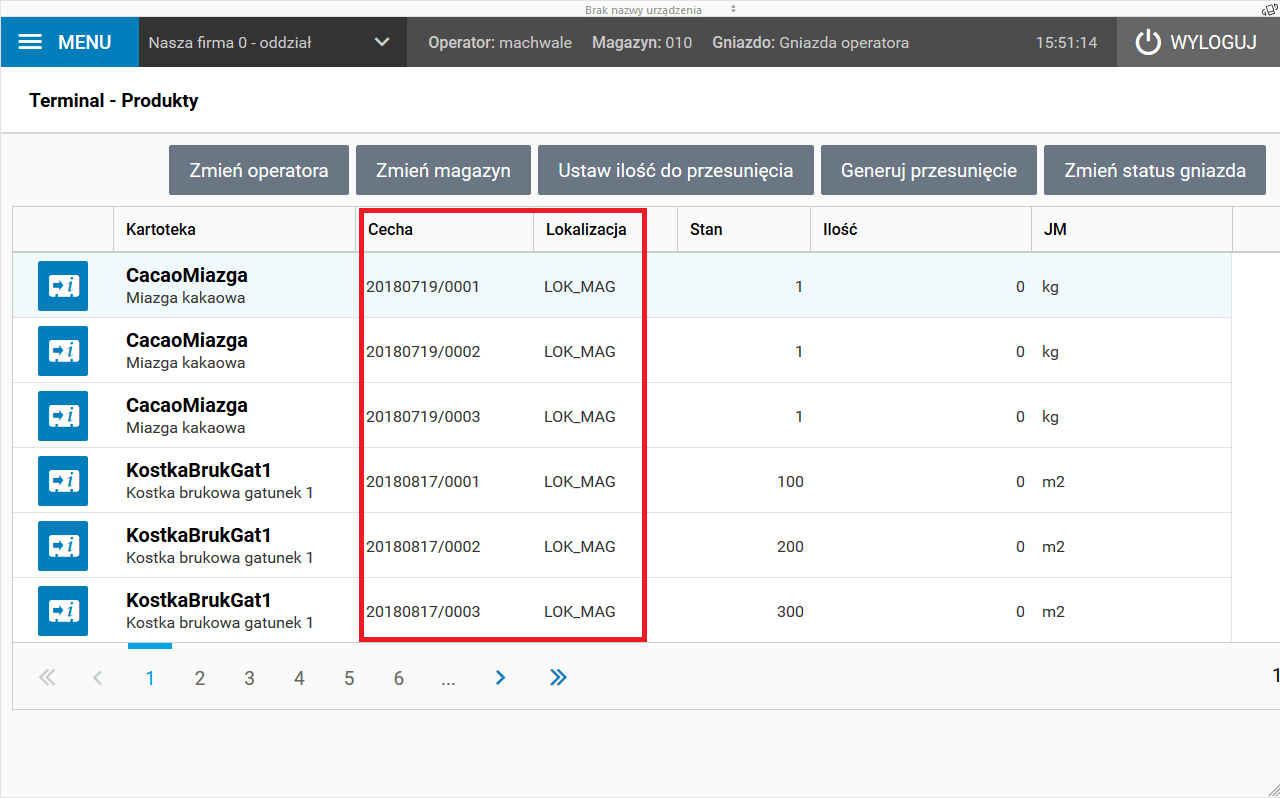The height and width of the screenshot is (798, 1280).
Task: Sort by the Kartoteka column header
Action: (x=235, y=229)
